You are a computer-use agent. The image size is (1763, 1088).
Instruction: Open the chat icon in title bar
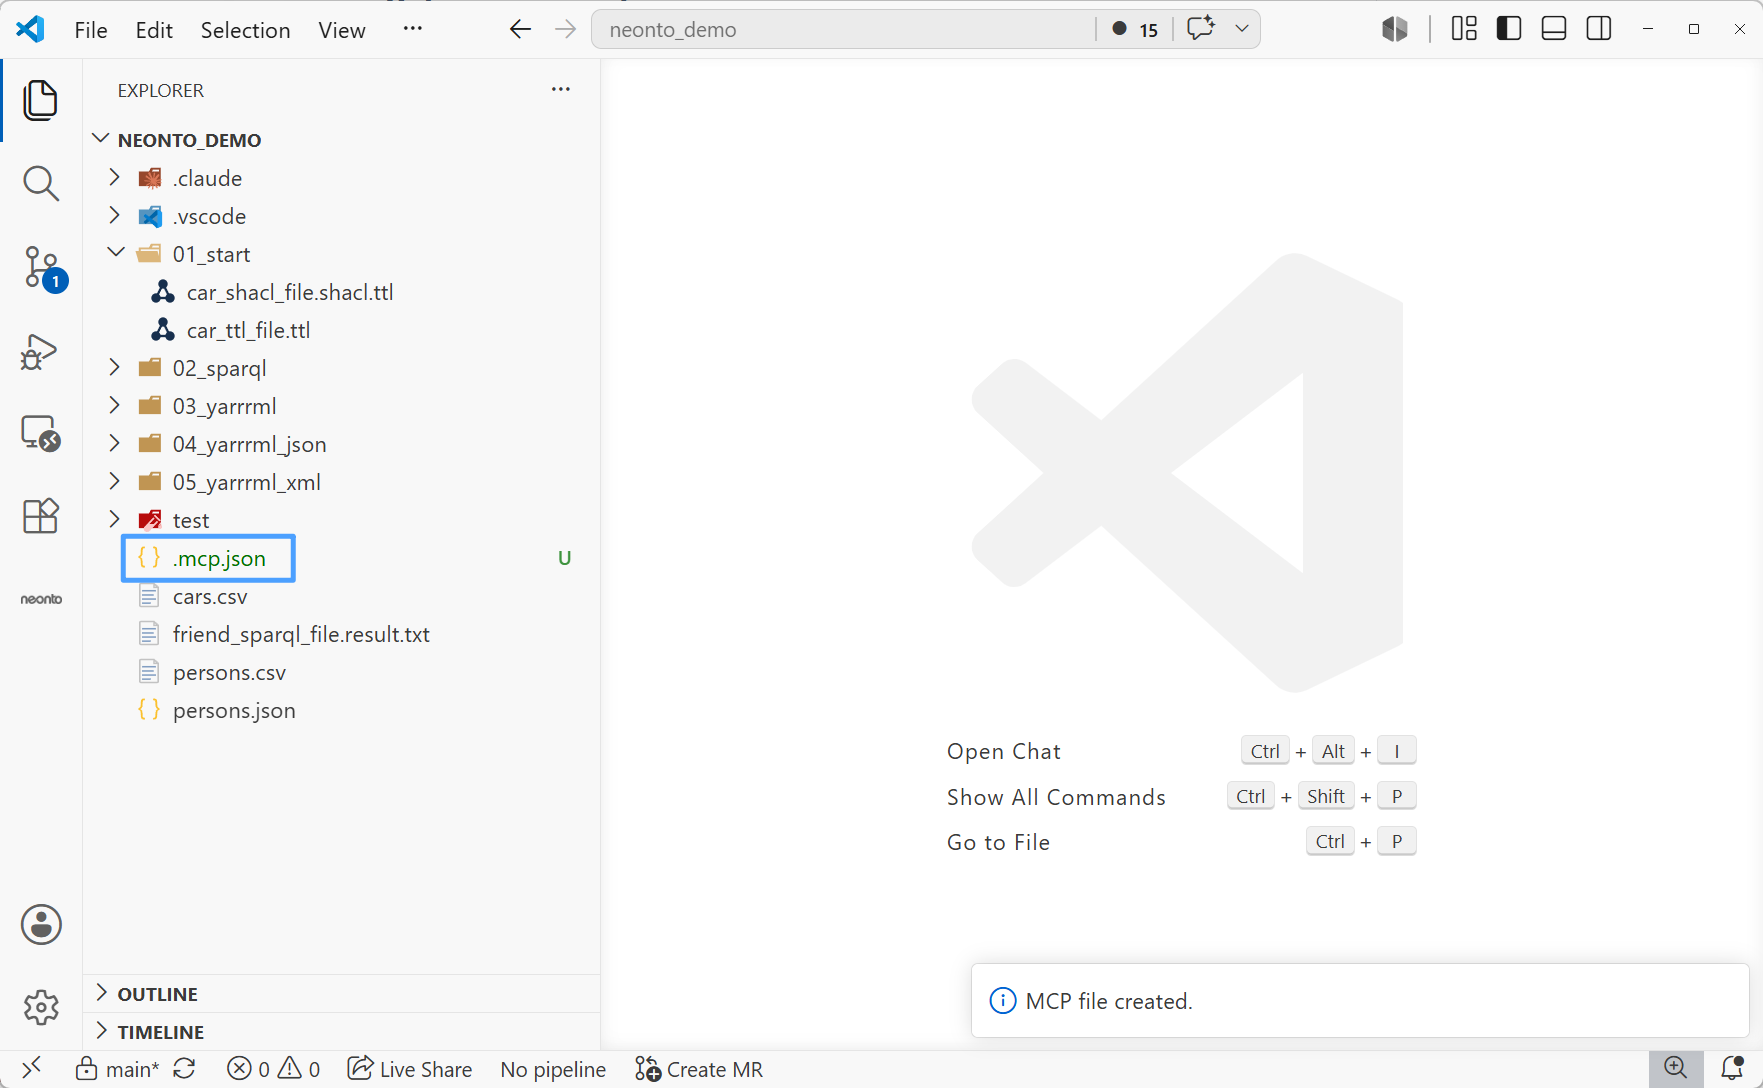coord(1201,29)
